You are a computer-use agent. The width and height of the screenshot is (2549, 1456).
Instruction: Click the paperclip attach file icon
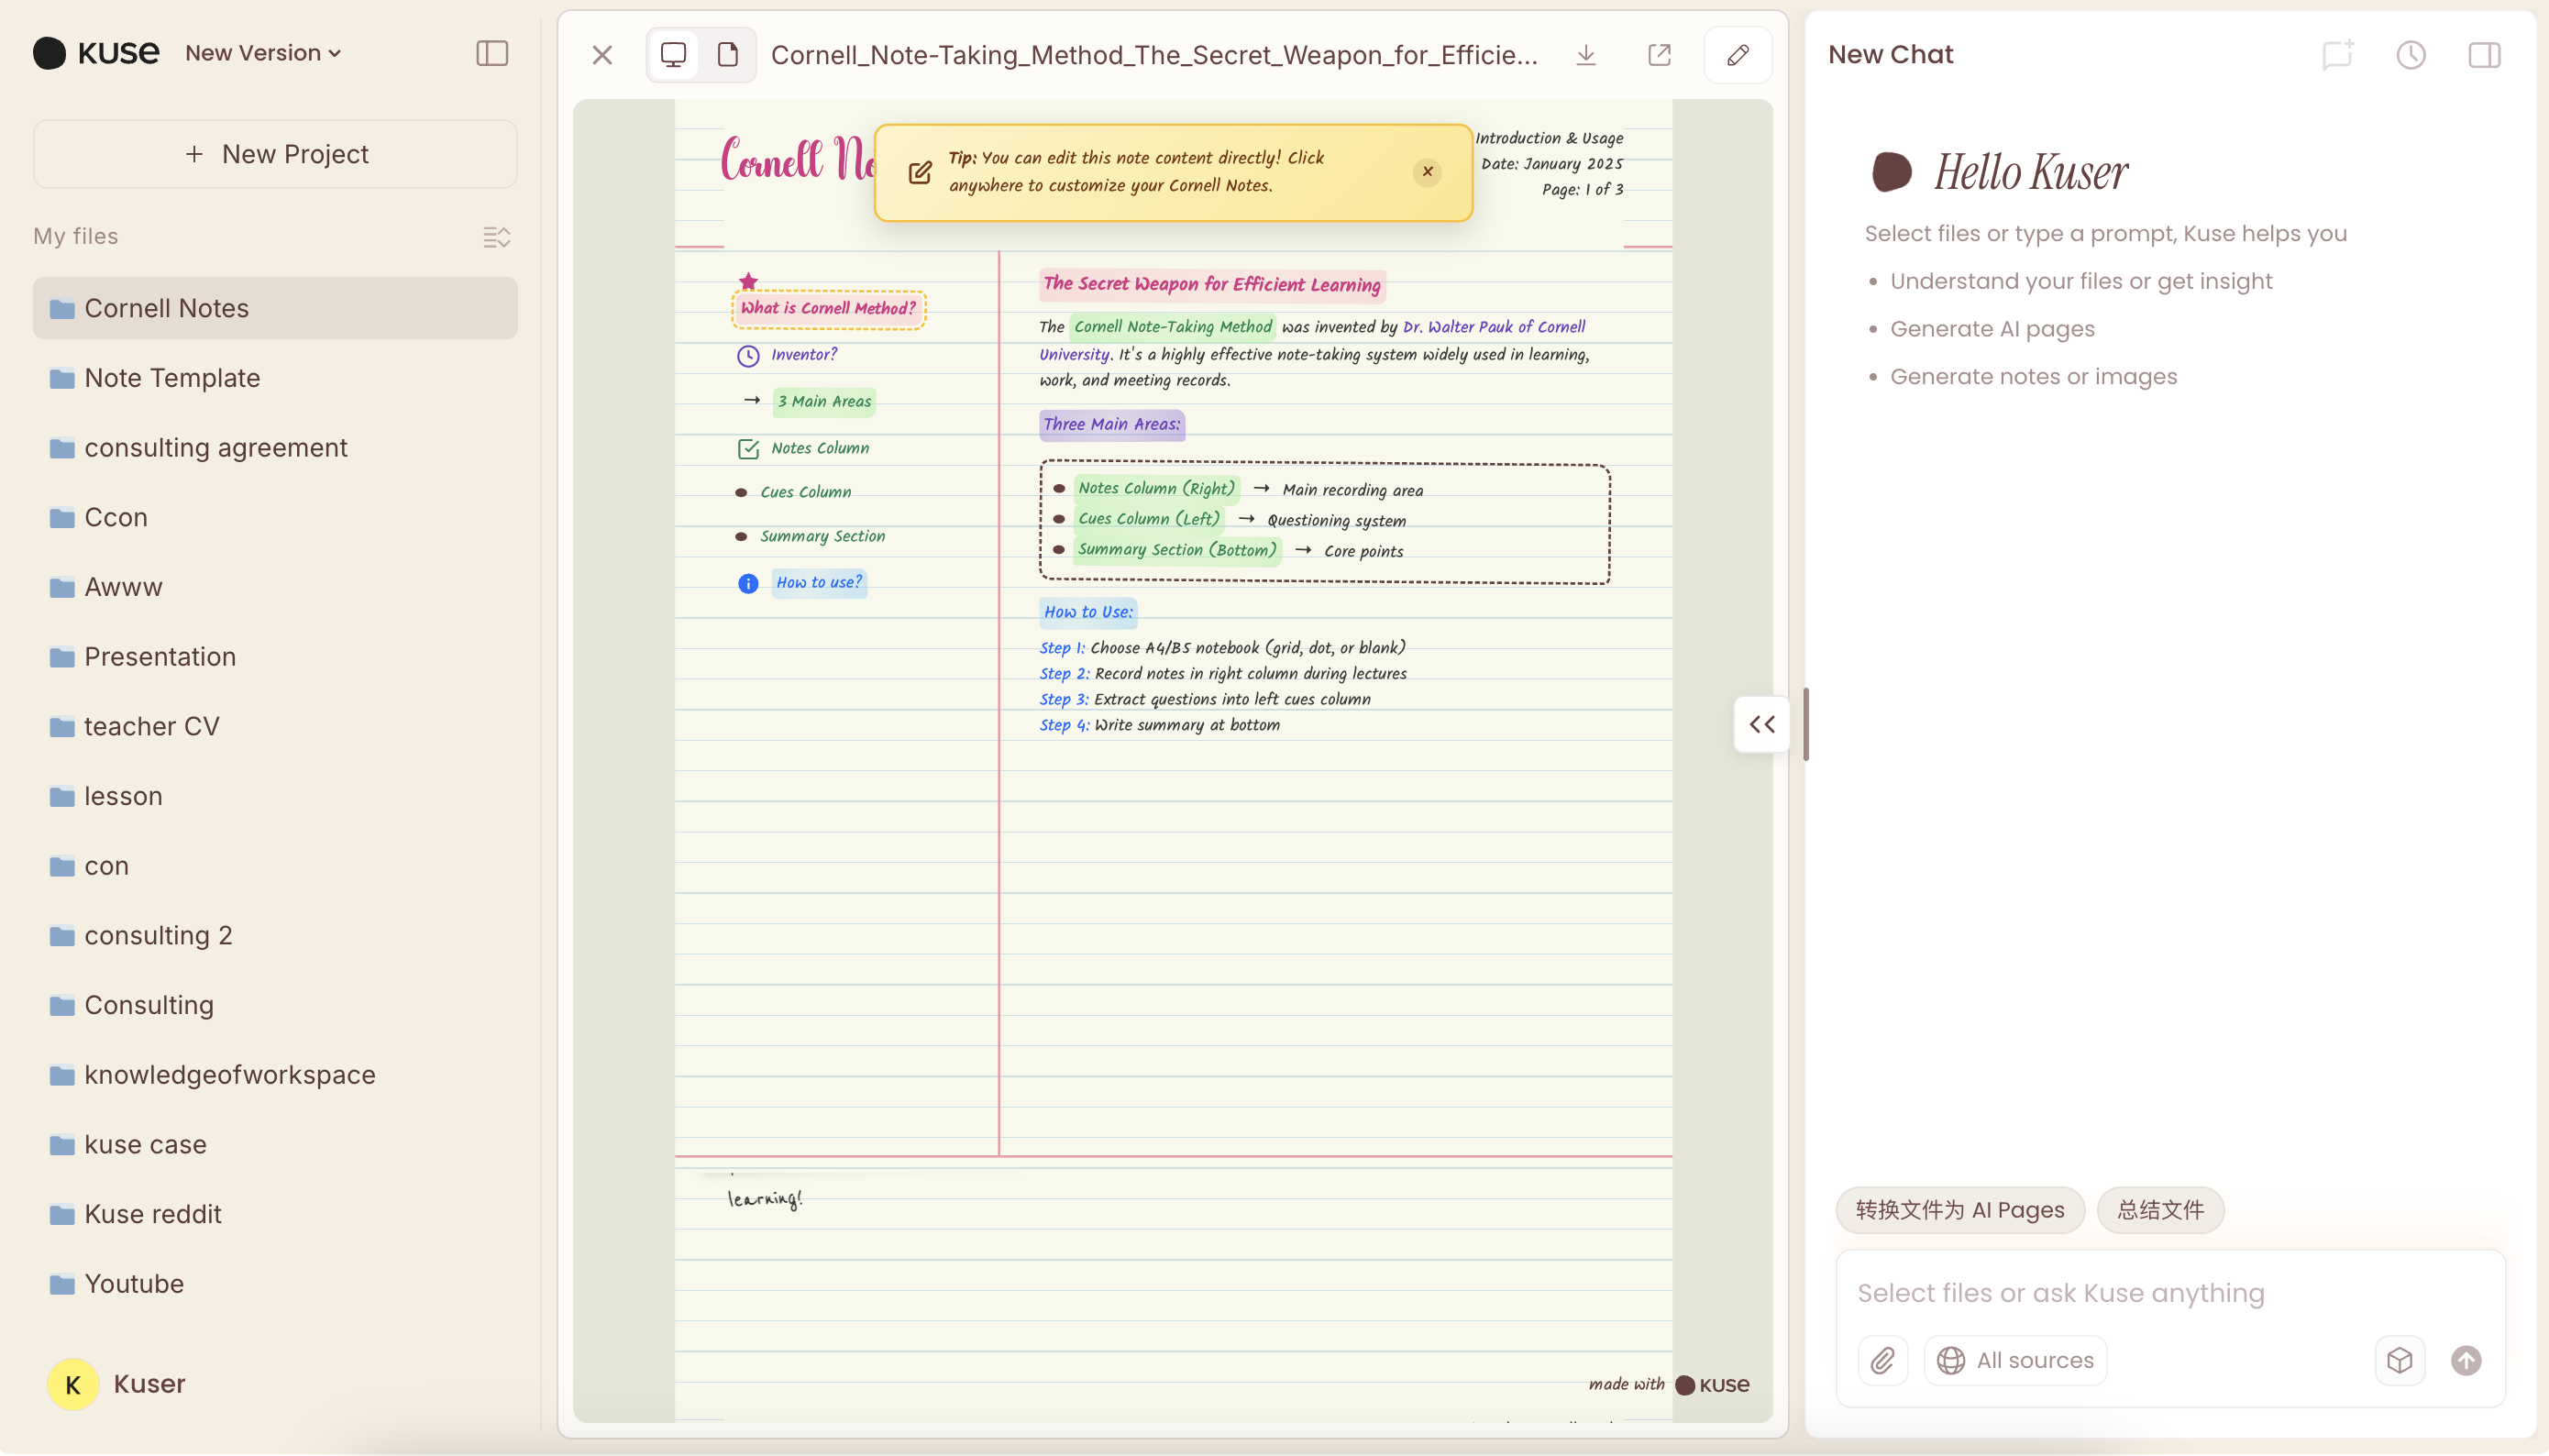(x=1883, y=1360)
